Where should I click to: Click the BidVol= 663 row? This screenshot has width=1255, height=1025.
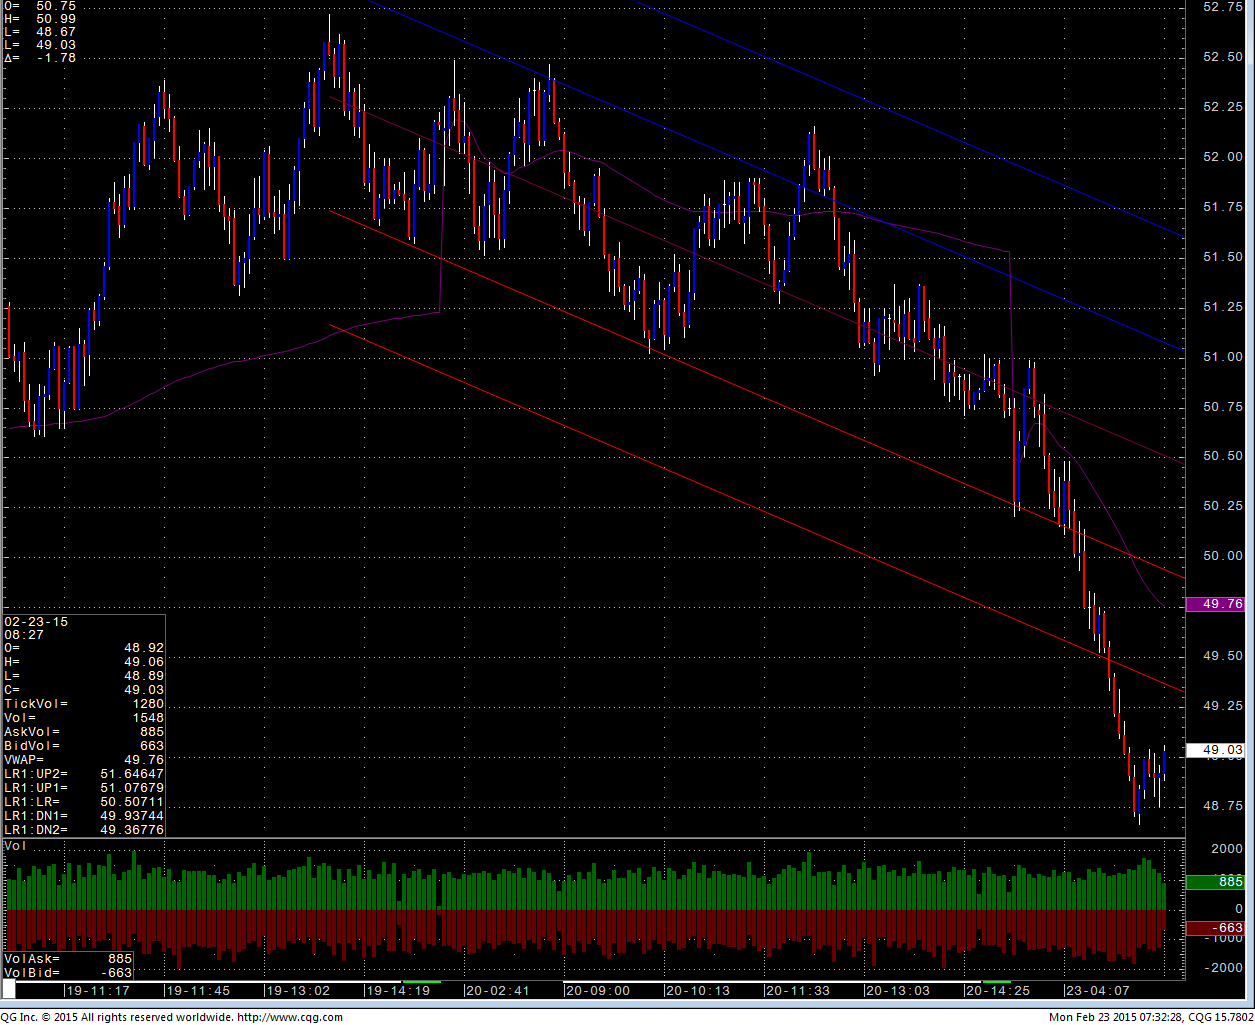coord(84,746)
